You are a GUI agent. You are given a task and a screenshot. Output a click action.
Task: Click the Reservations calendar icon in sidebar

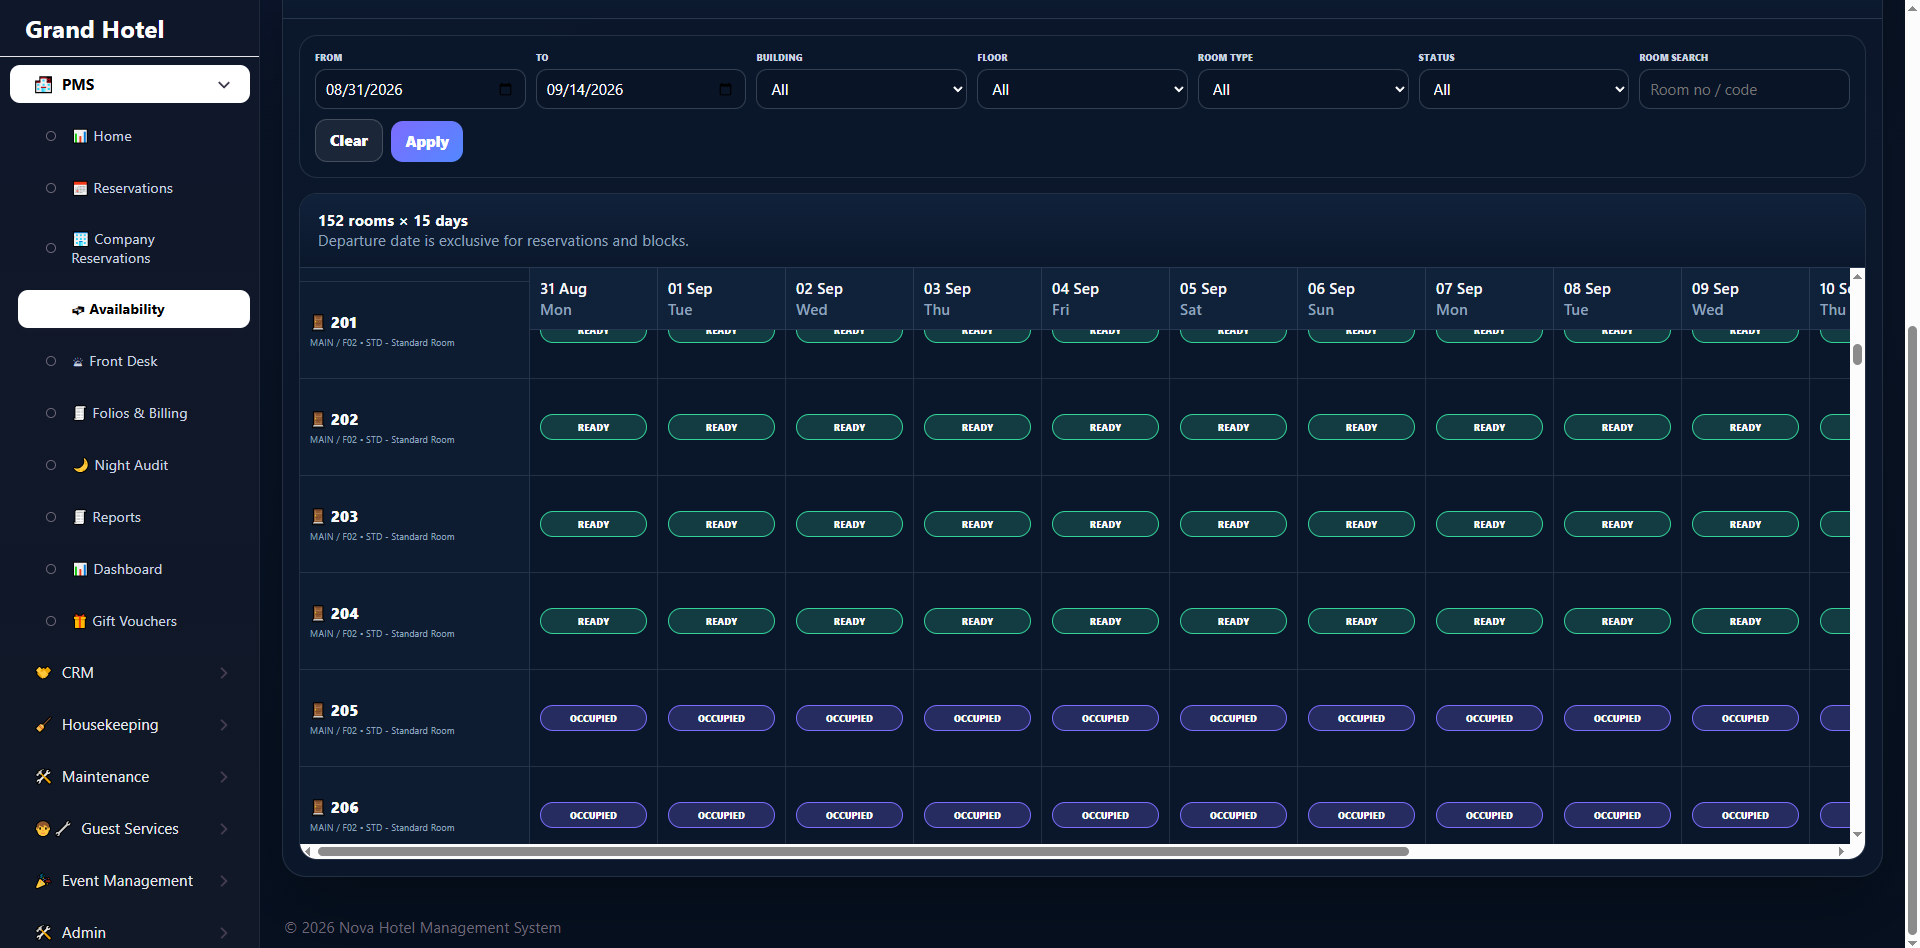pos(80,189)
